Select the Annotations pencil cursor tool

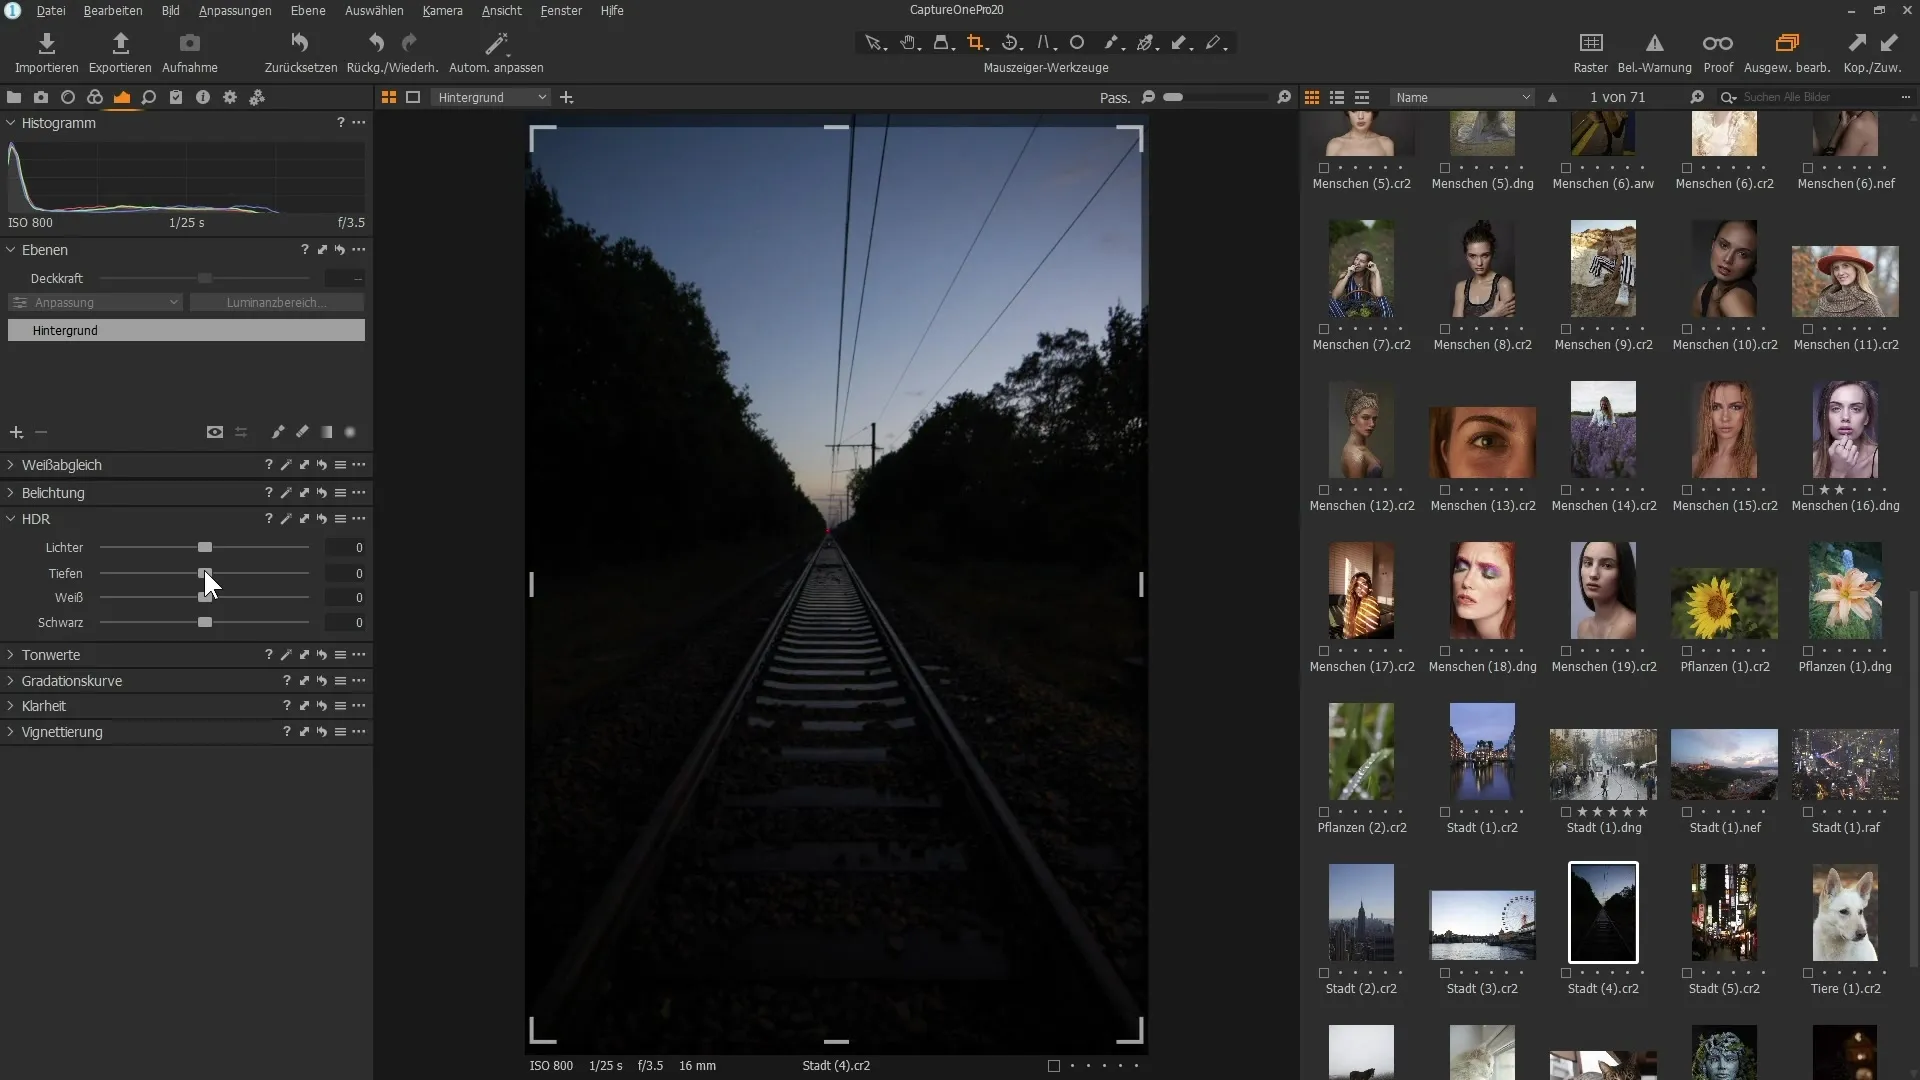point(1214,43)
